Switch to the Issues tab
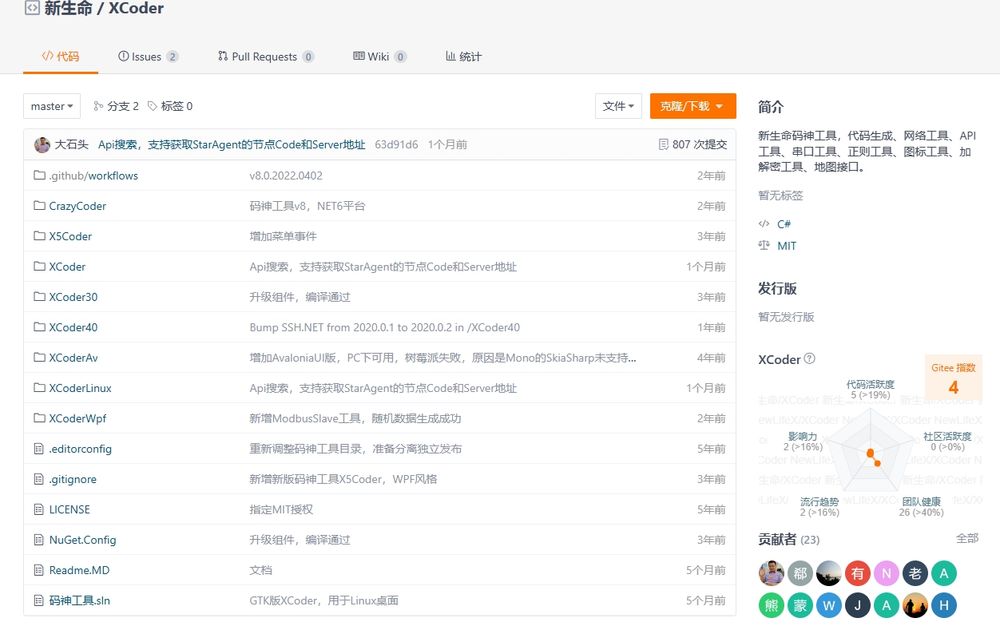The image size is (1000, 629). point(148,56)
